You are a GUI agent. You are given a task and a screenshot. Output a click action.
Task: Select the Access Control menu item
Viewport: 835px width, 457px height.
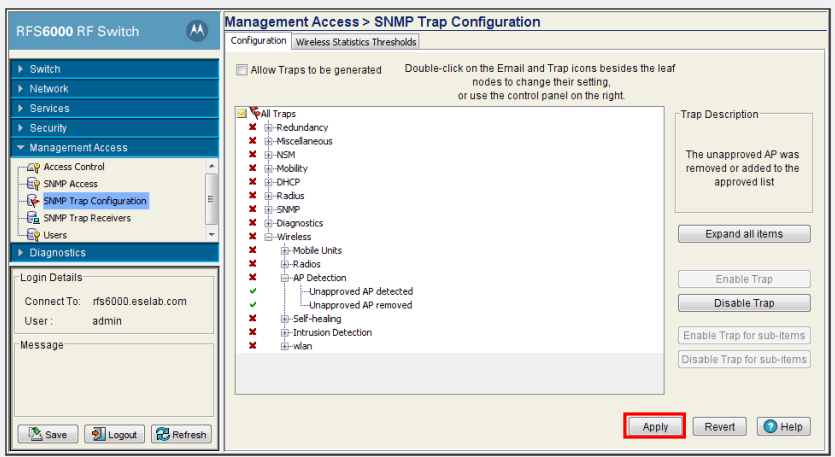pos(74,167)
